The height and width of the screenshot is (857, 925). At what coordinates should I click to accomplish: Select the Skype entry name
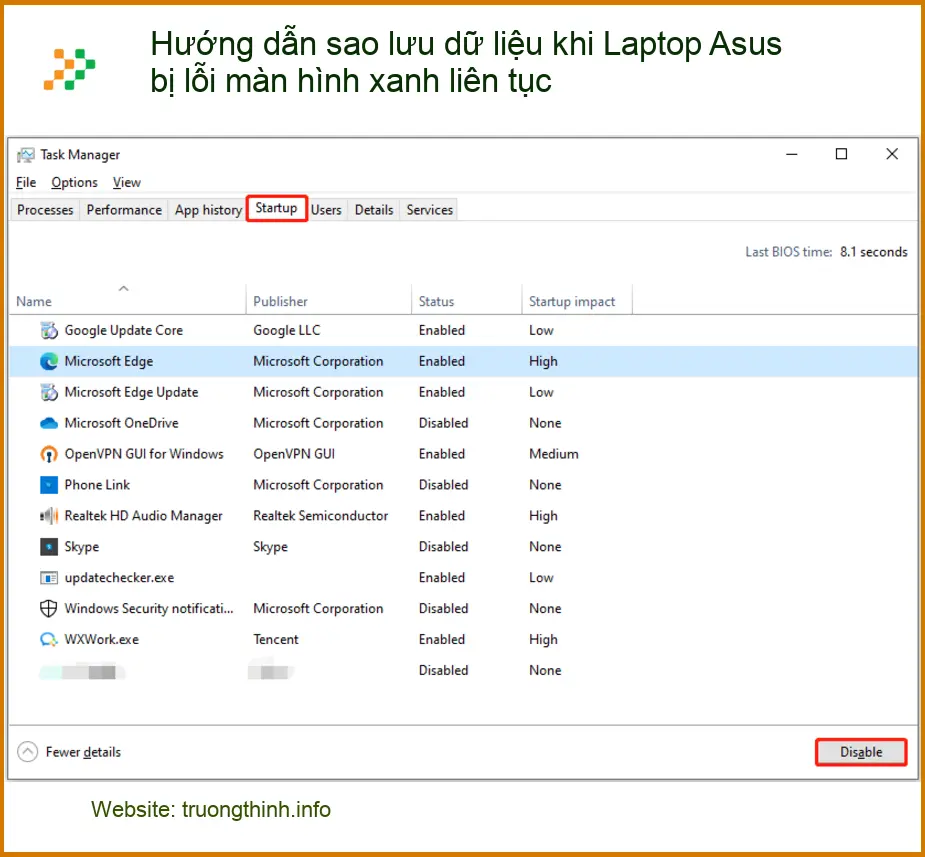[x=81, y=547]
